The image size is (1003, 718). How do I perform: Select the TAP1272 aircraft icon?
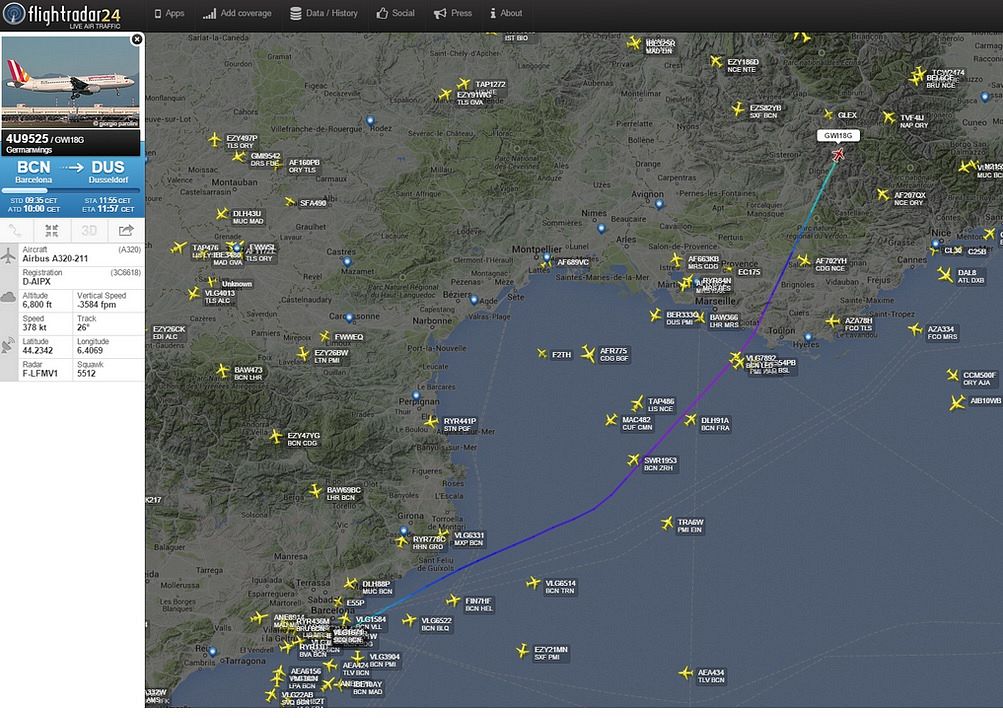pos(464,84)
